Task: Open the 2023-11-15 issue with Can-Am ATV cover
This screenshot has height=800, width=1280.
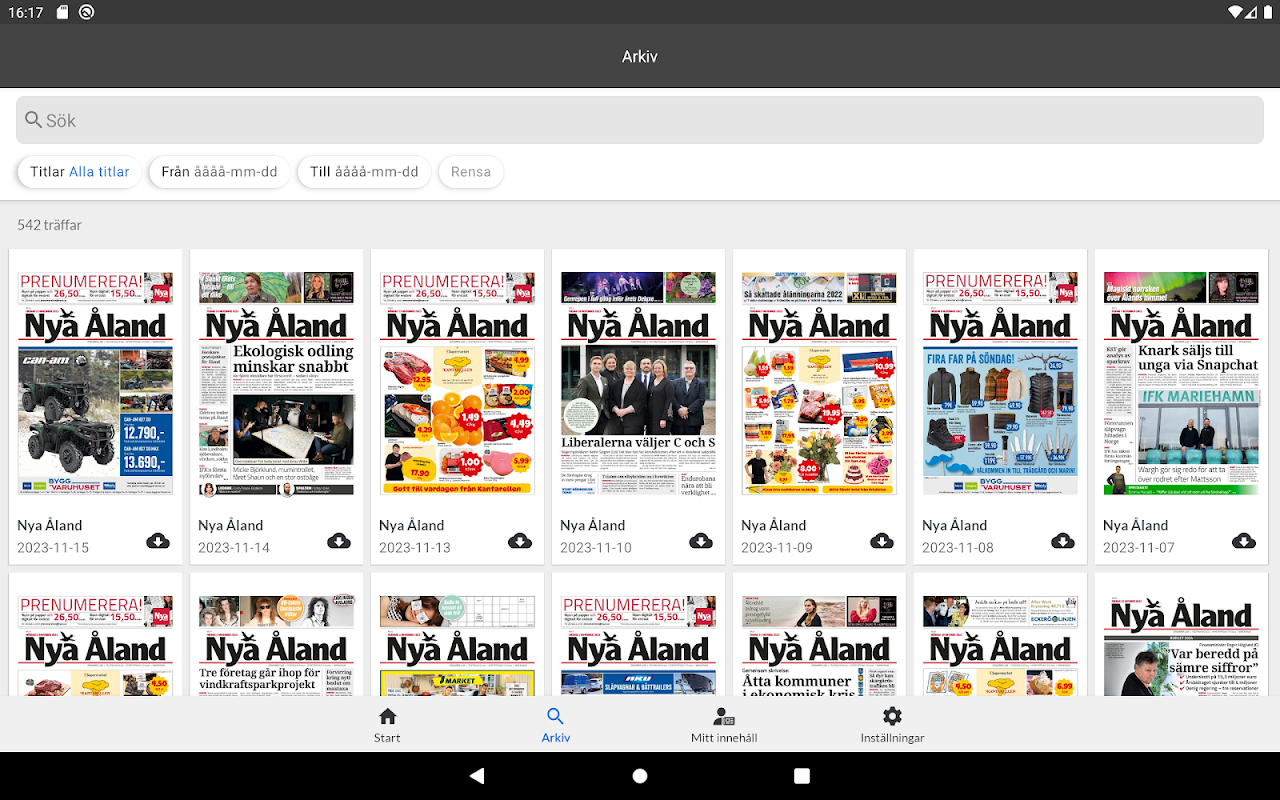Action: [x=96, y=383]
